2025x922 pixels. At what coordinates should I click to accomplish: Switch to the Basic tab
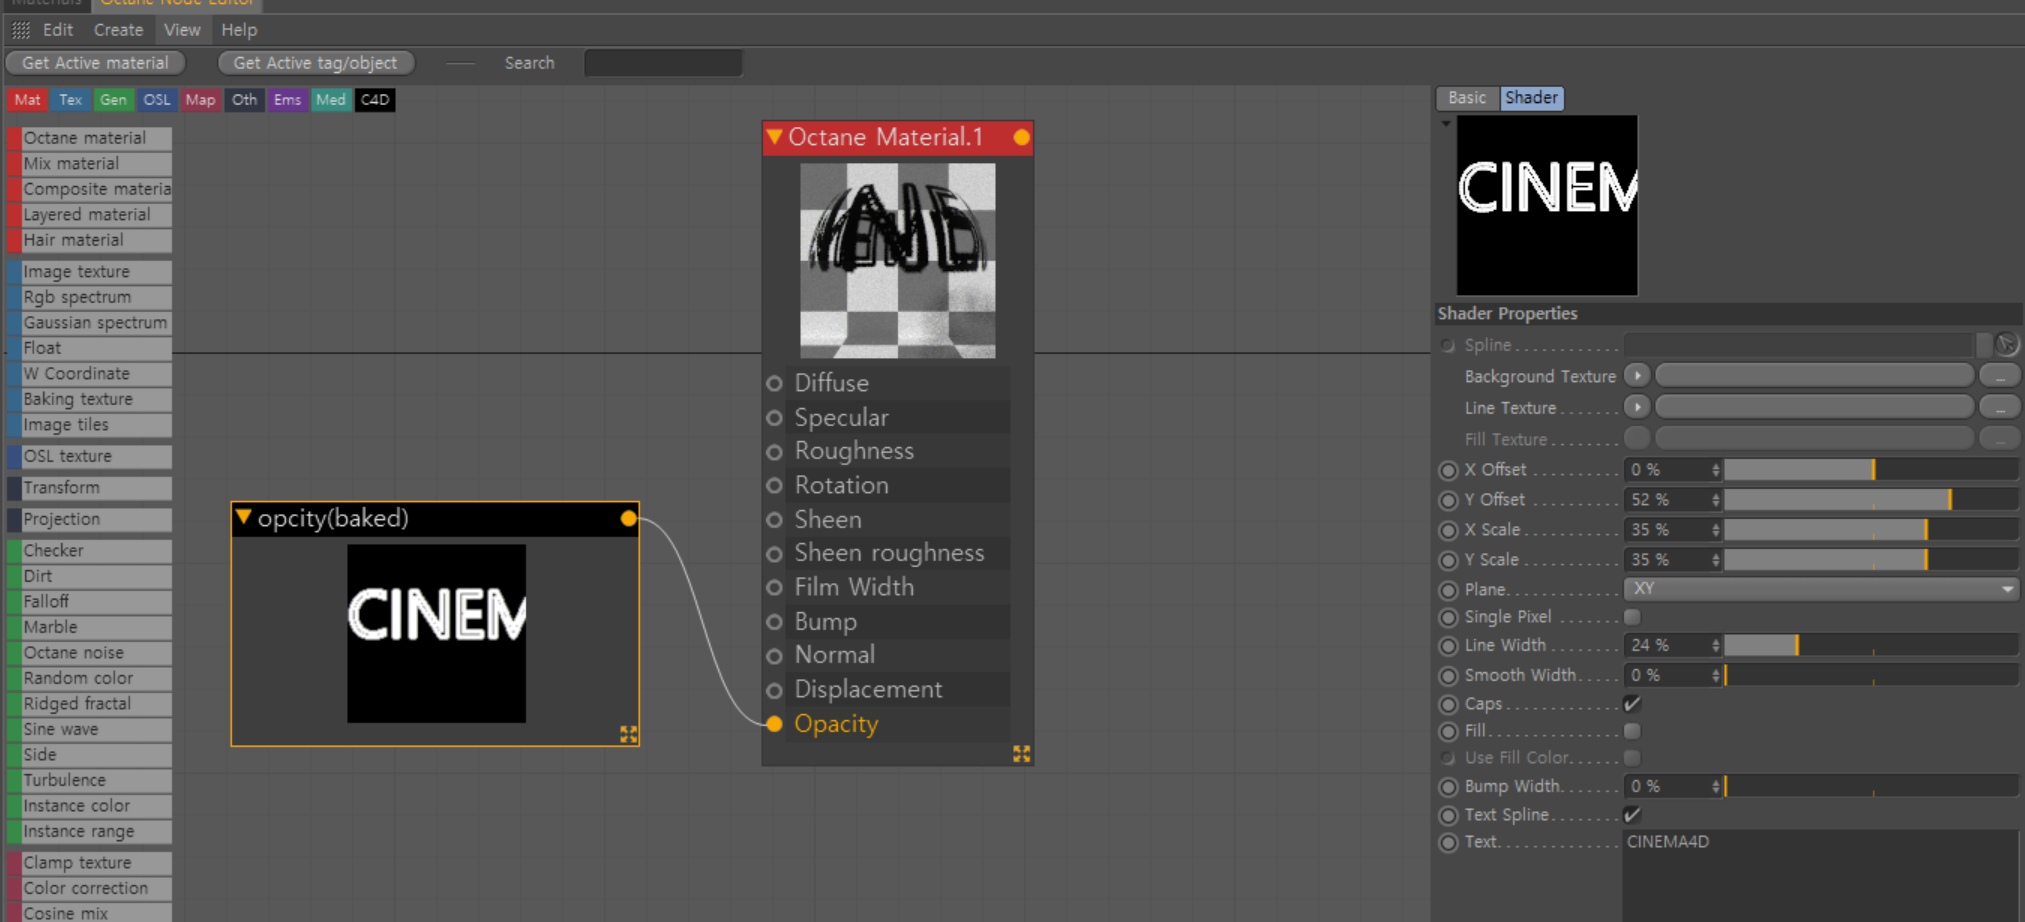[1467, 98]
